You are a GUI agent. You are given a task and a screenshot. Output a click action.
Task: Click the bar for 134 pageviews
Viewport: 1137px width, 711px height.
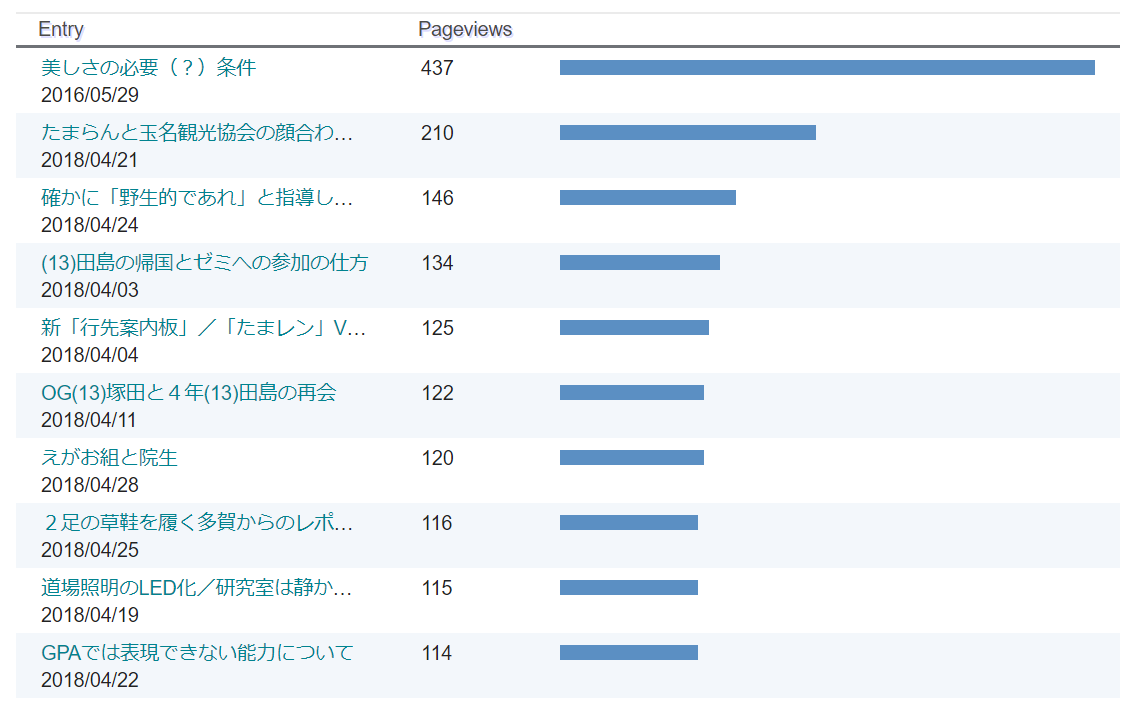pyautogui.click(x=640, y=262)
